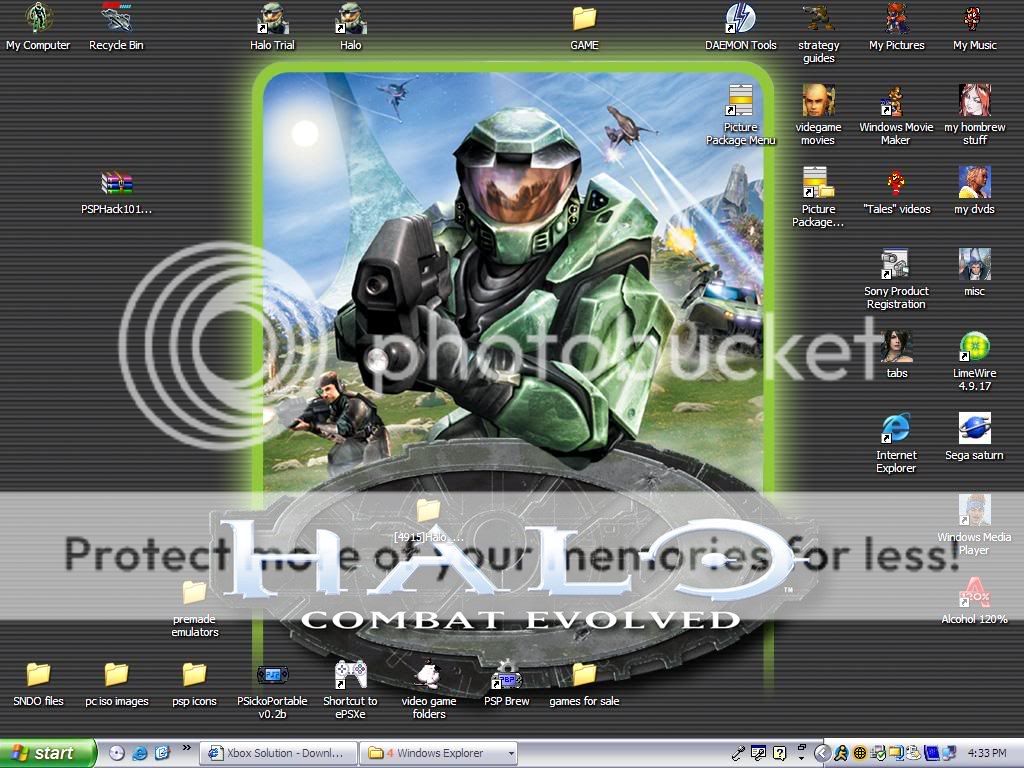This screenshot has height=768, width=1024.
Task: Open the DAEMON Tools desktop icon
Action: click(x=740, y=19)
